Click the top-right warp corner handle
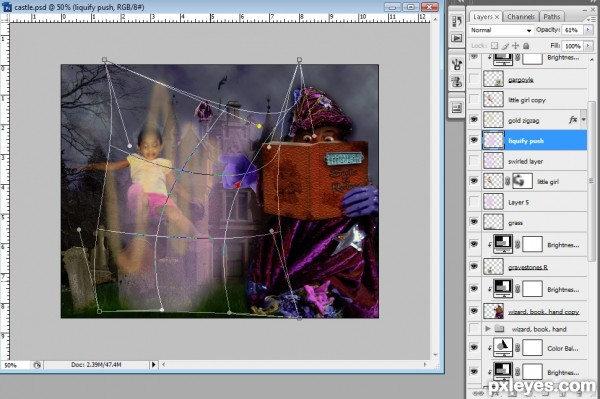Viewport: 600px width, 399px height. click(299, 60)
